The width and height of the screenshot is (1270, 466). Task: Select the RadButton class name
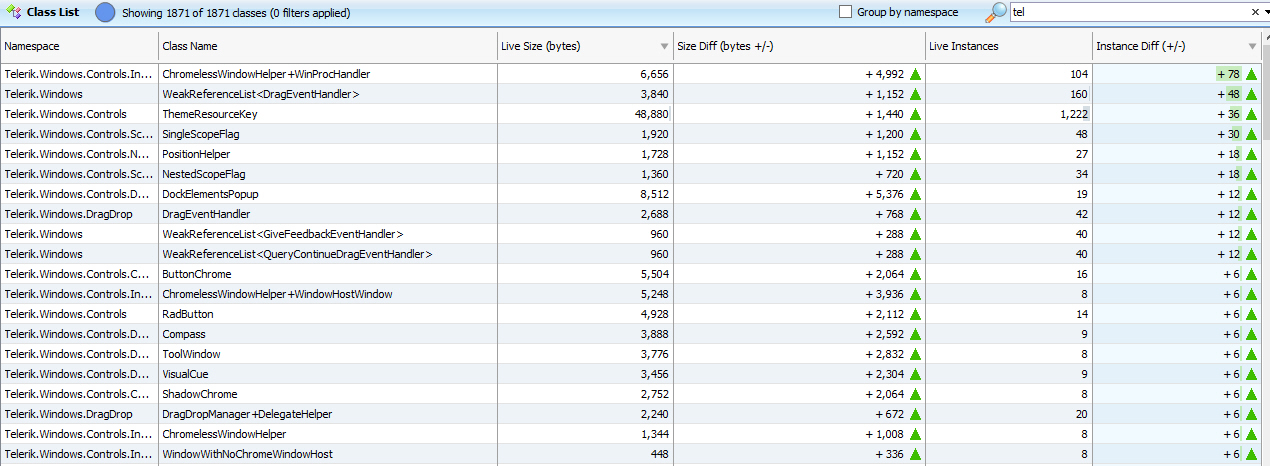coord(188,314)
